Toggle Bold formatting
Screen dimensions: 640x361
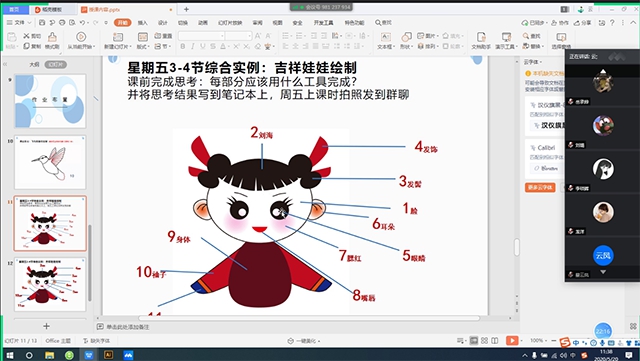coord(182,47)
